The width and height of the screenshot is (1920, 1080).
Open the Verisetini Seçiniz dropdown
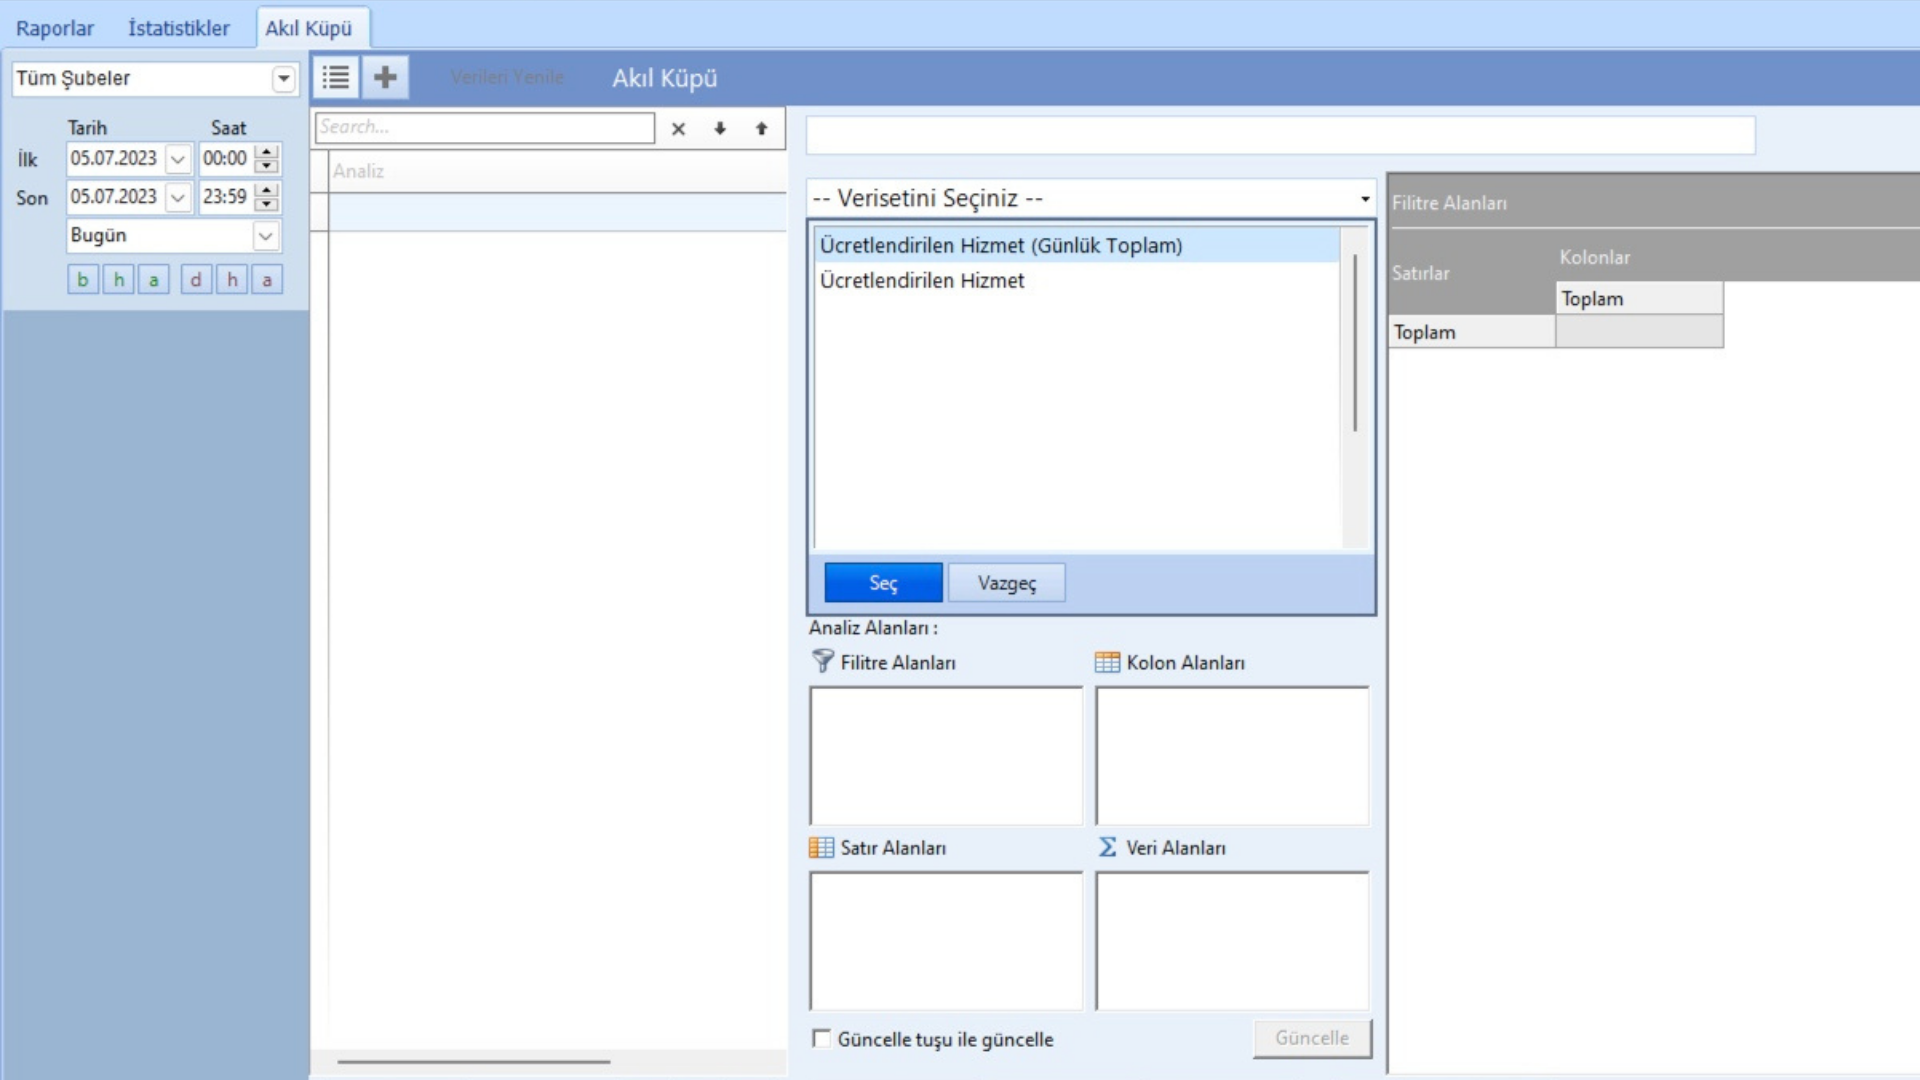click(1364, 198)
